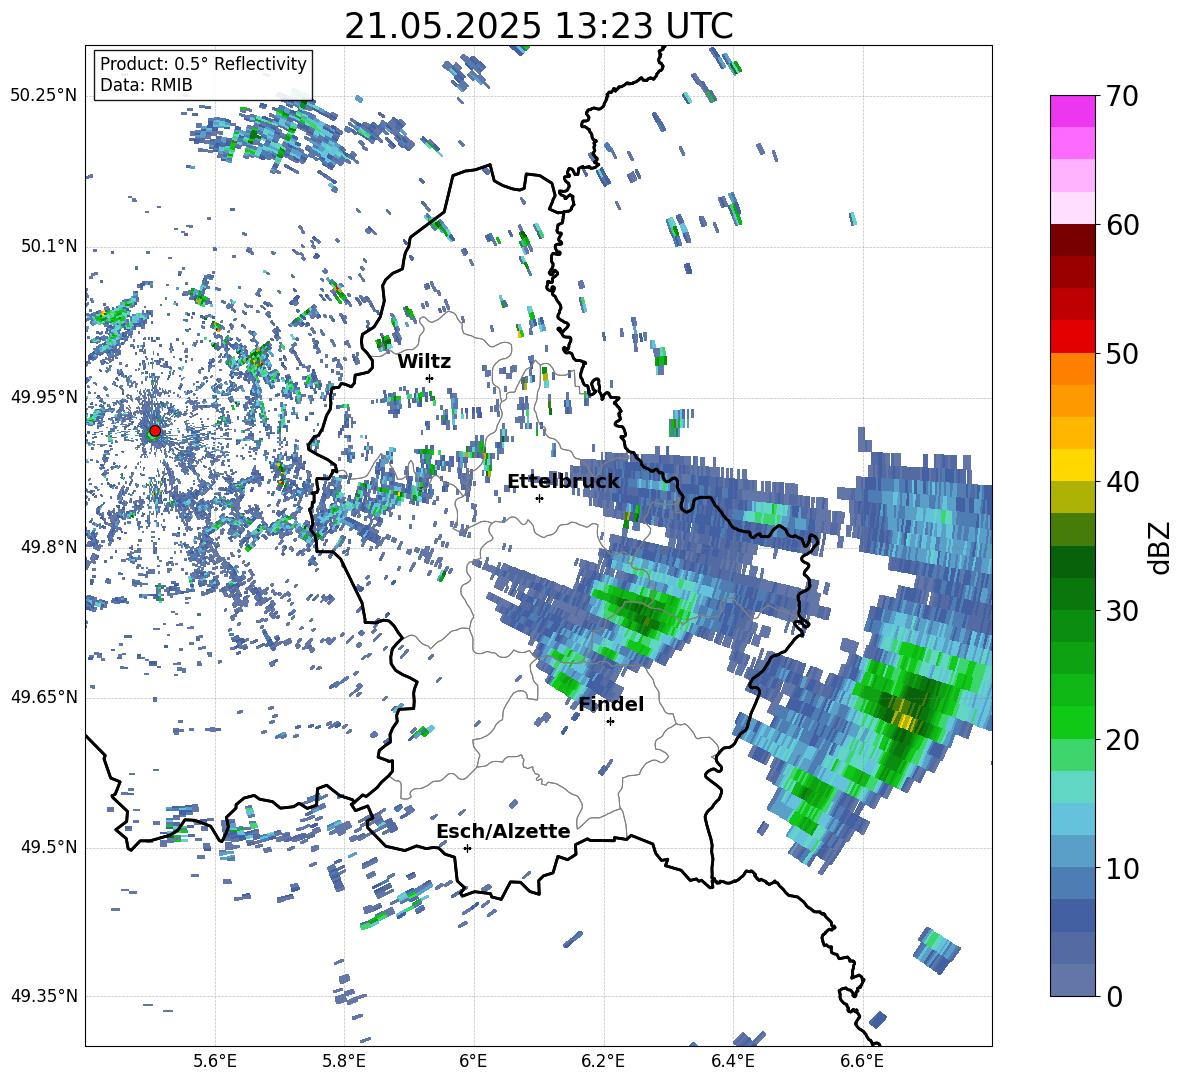Click the yellow high-reflectivity core near 6.65°E

905,714
